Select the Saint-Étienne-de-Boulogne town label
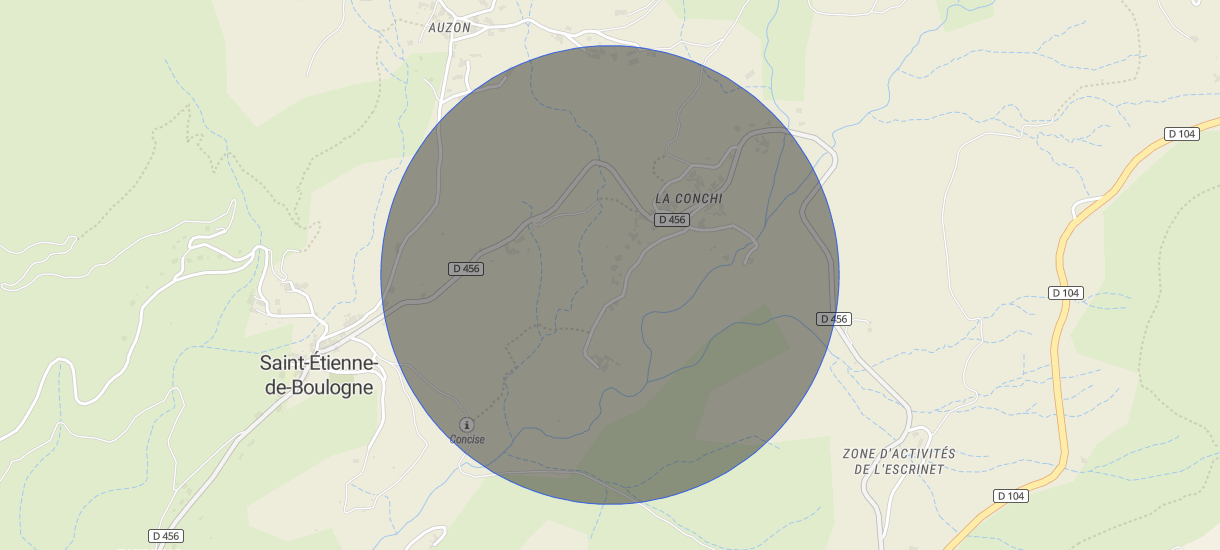Screen dimensions: 1220x550 (x=318, y=375)
